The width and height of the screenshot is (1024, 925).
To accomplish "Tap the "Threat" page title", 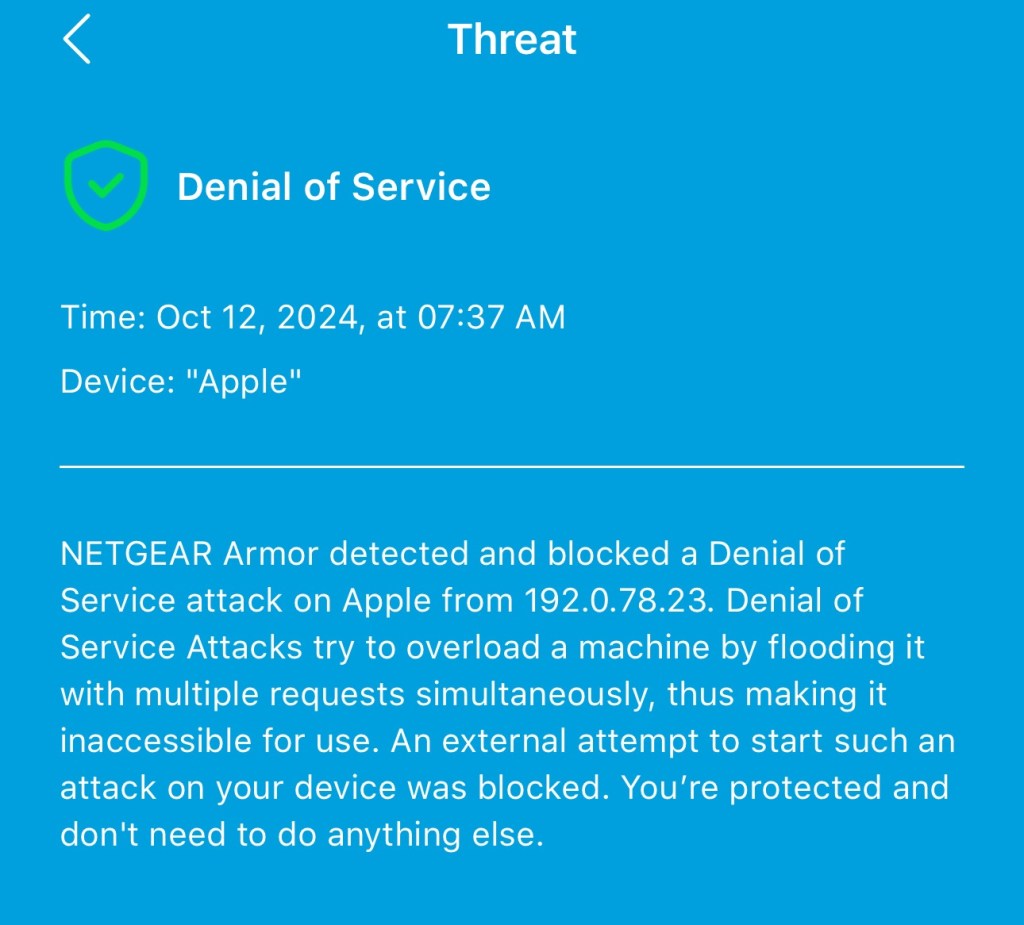I will pyautogui.click(x=512, y=40).
